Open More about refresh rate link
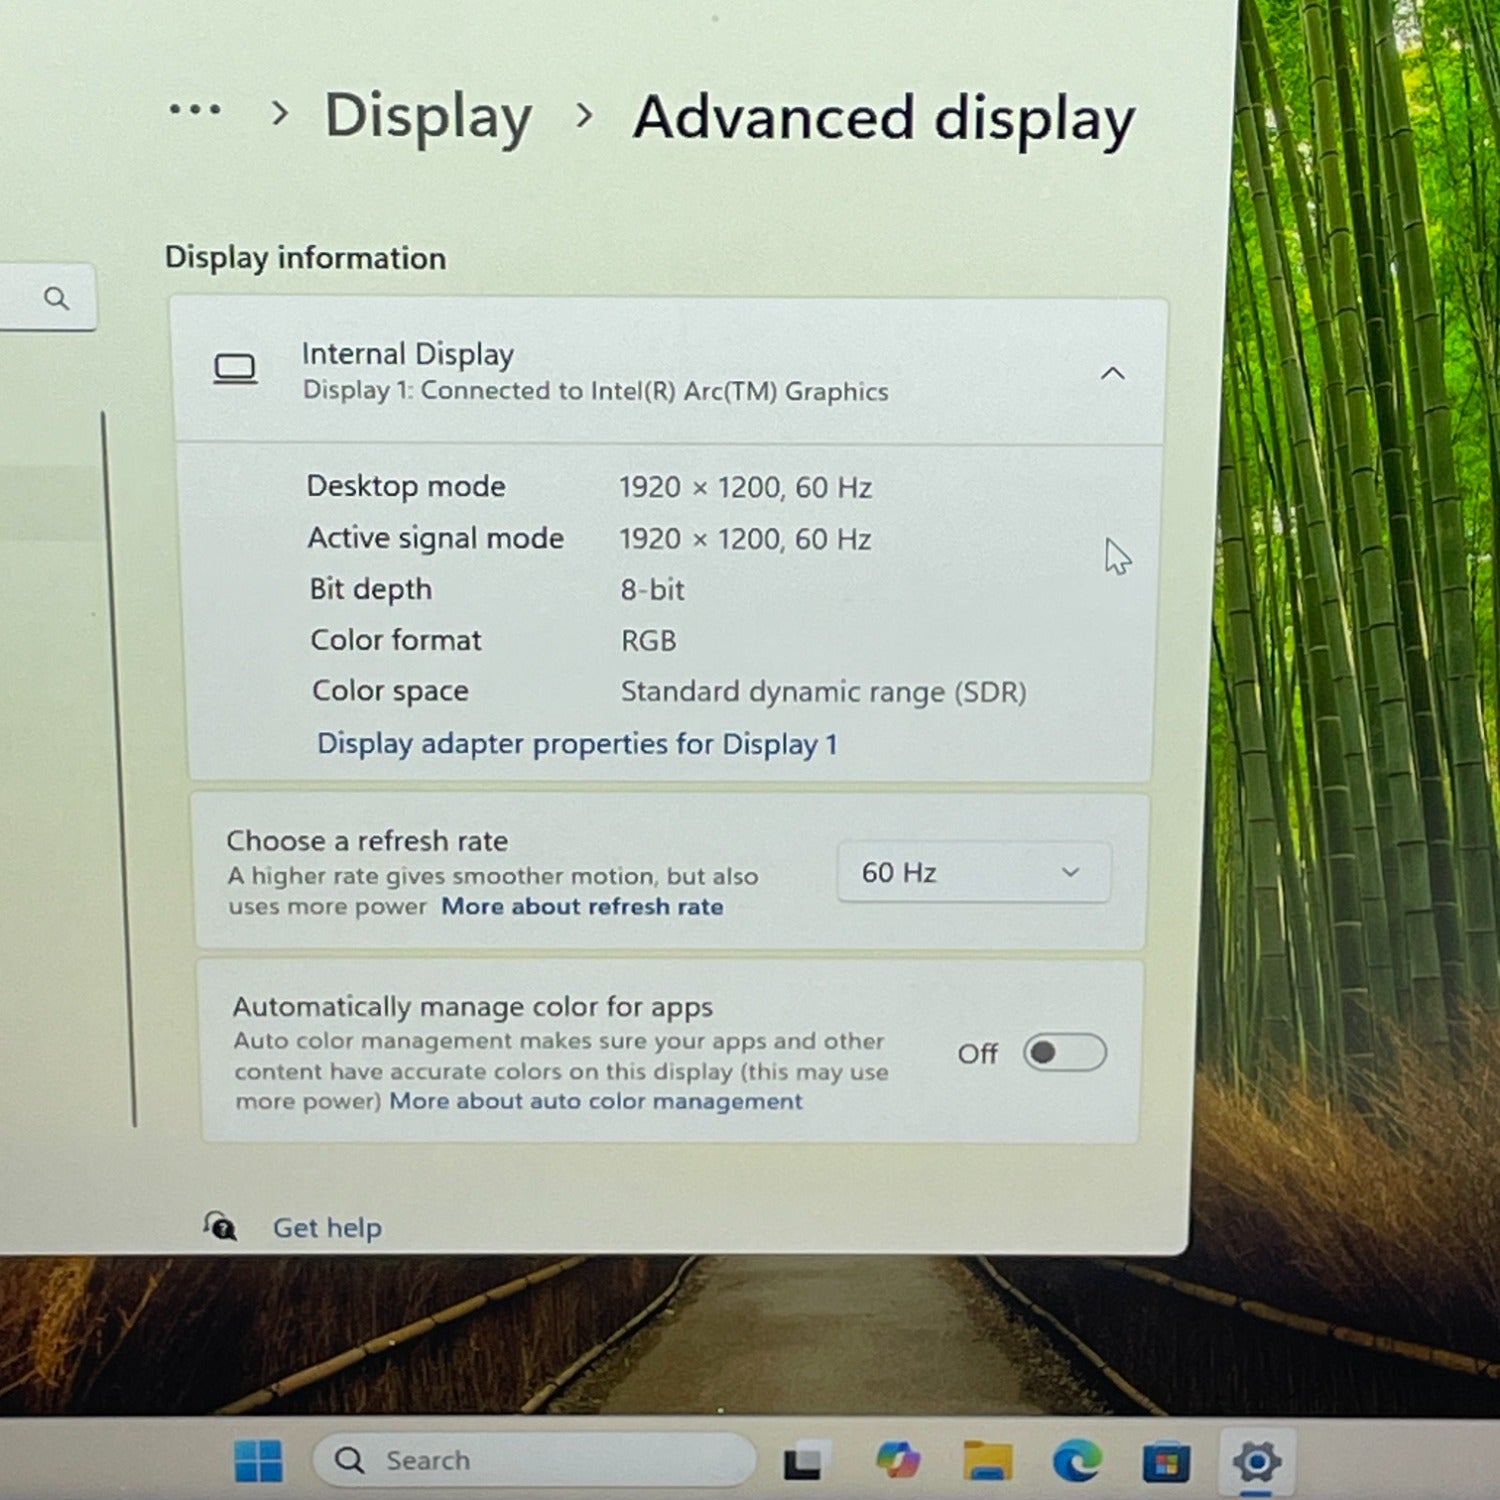1500x1500 pixels. tap(582, 907)
